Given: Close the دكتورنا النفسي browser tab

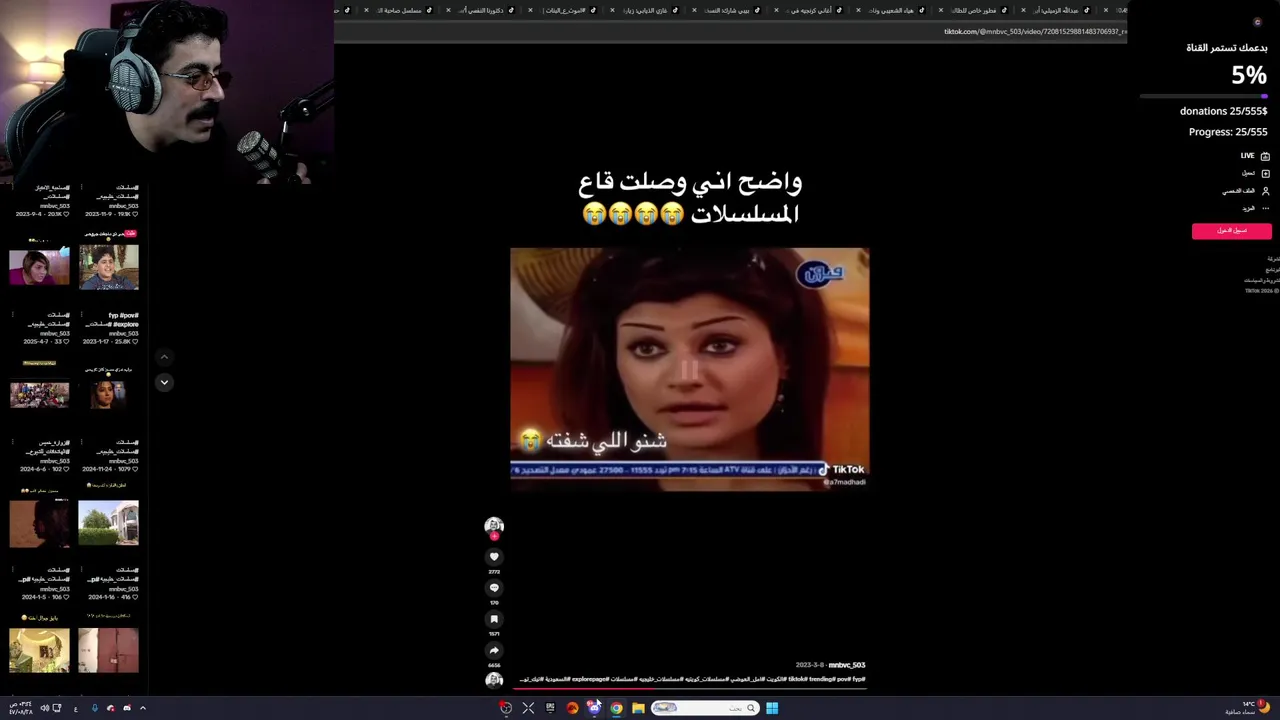Looking at the screenshot, I should 448,10.
